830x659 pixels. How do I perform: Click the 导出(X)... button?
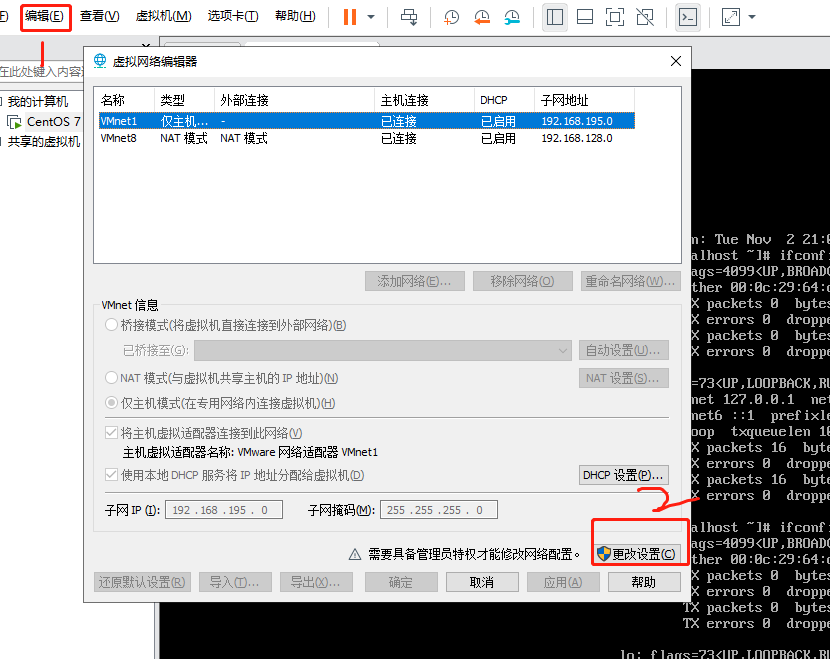[x=316, y=582]
